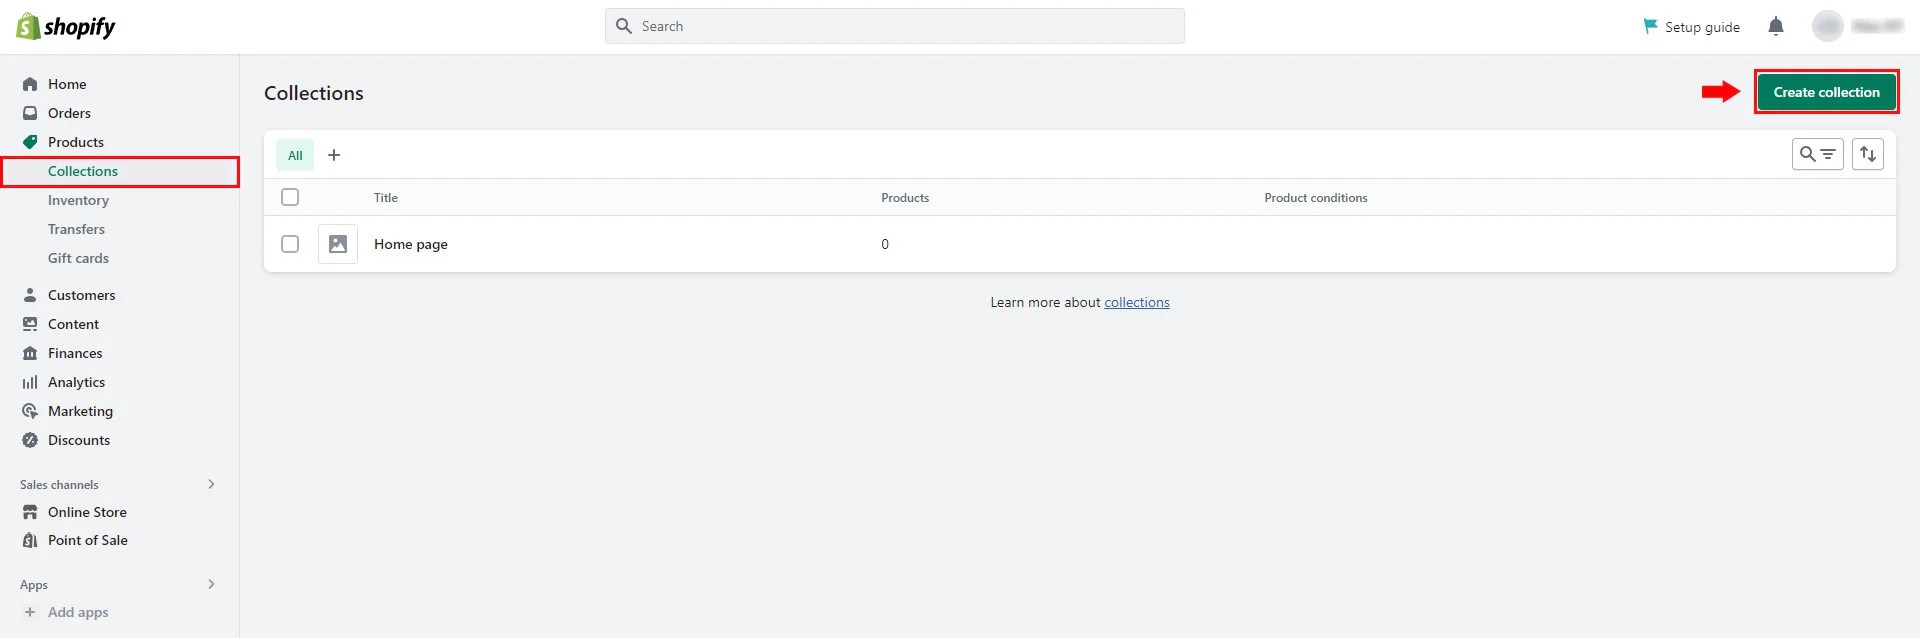Click the Home label in sidebar
1920x638 pixels.
67,84
